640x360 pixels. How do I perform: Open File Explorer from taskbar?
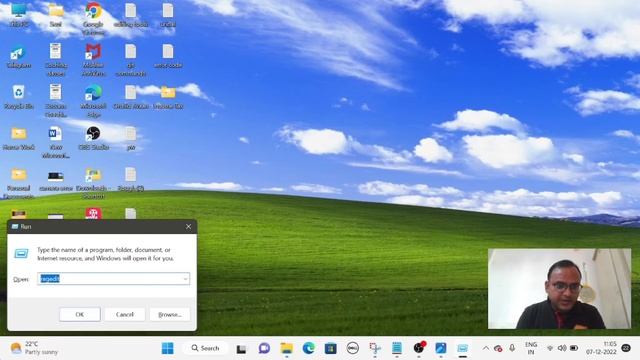pyautogui.click(x=287, y=348)
